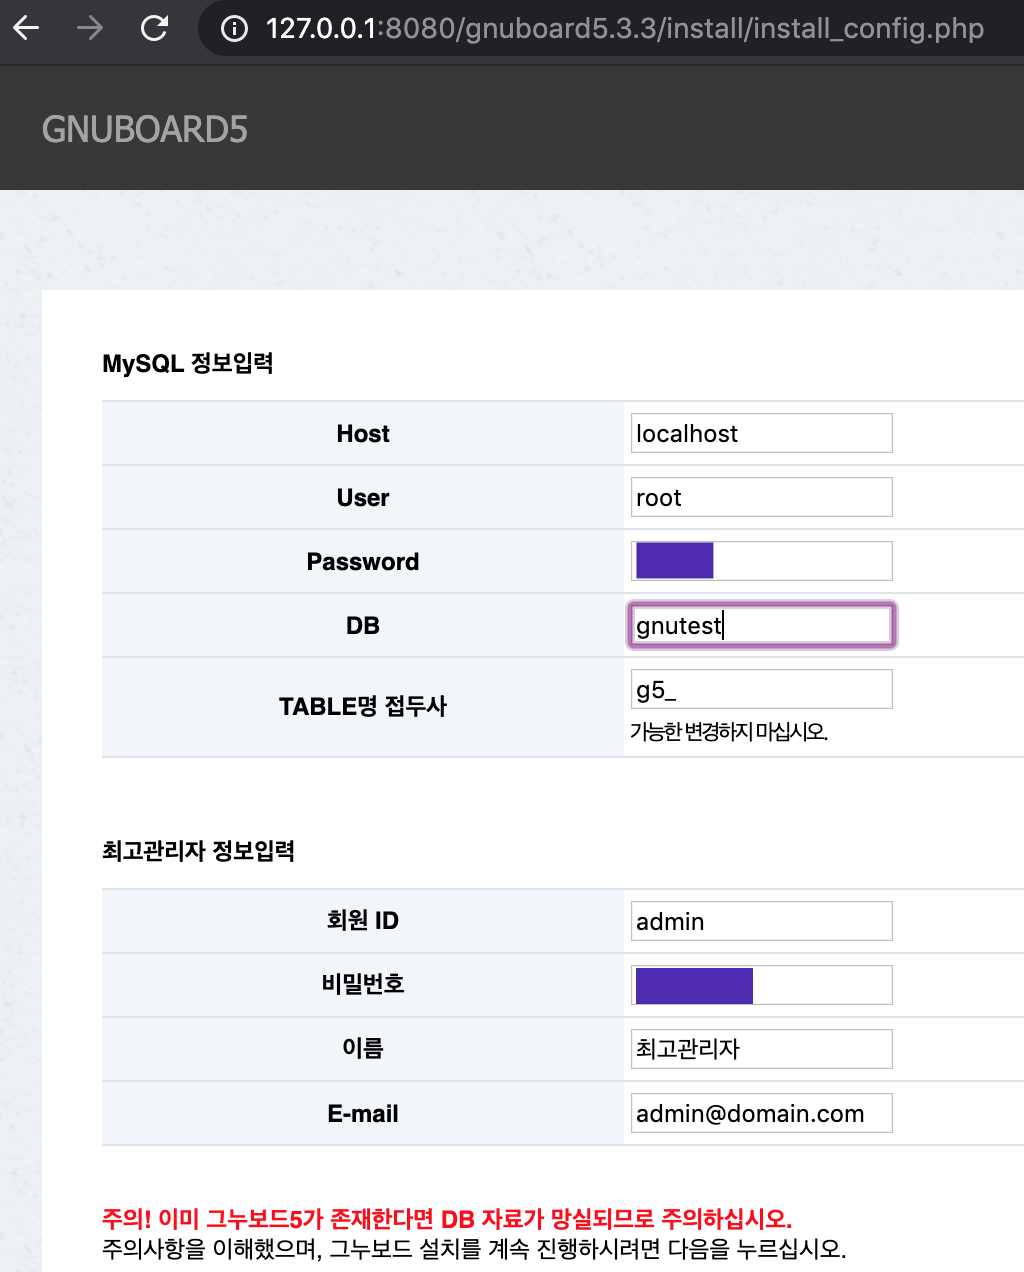Click the notice text starting '주의사항을 이해했으며'
Viewport: 1024px width, 1272px height.
(474, 1249)
